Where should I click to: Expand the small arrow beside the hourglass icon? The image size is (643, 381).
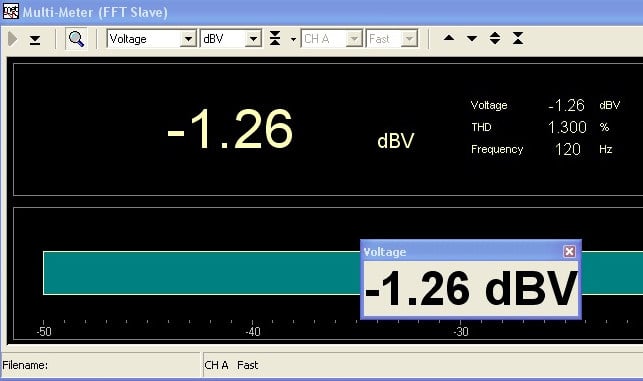point(293,39)
